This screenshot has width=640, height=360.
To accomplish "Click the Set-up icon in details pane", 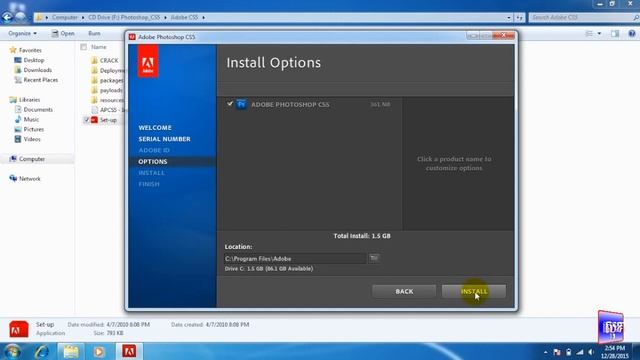I will [18, 329].
